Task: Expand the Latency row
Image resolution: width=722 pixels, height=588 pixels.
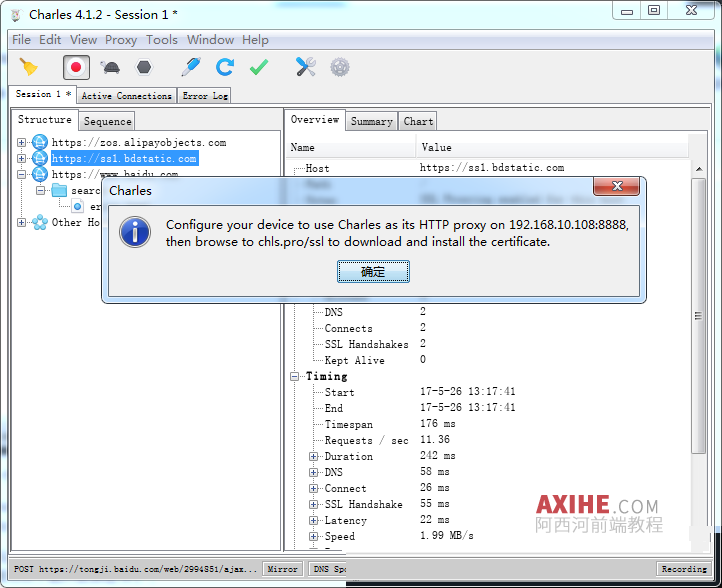Action: (x=314, y=520)
